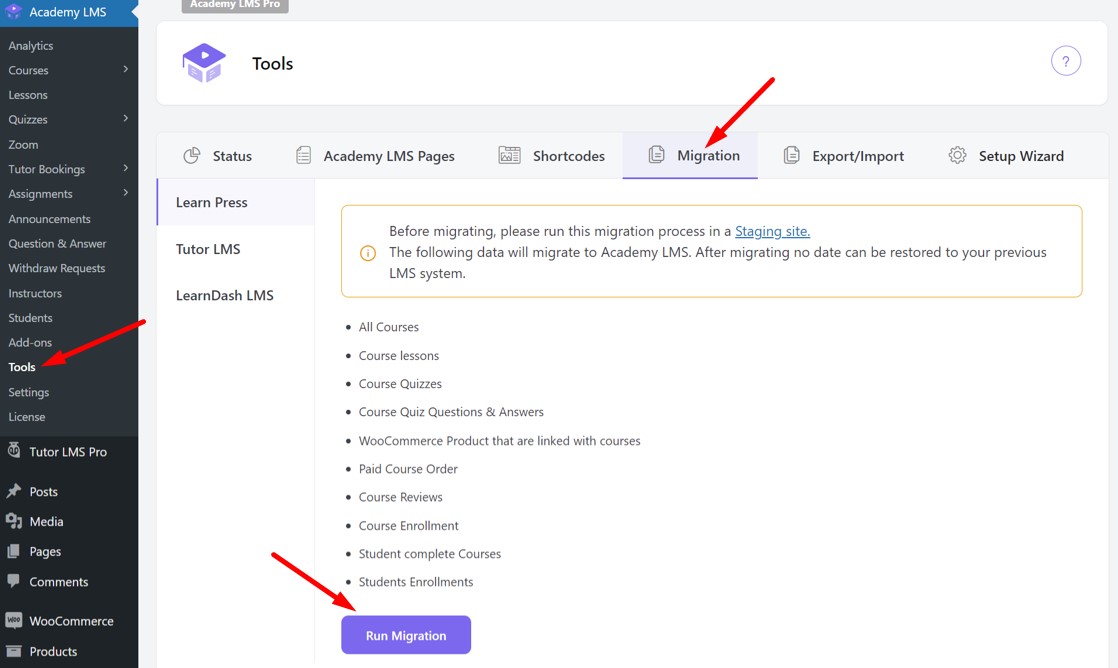Open the Staging site link
The height and width of the screenshot is (668, 1118).
771,230
